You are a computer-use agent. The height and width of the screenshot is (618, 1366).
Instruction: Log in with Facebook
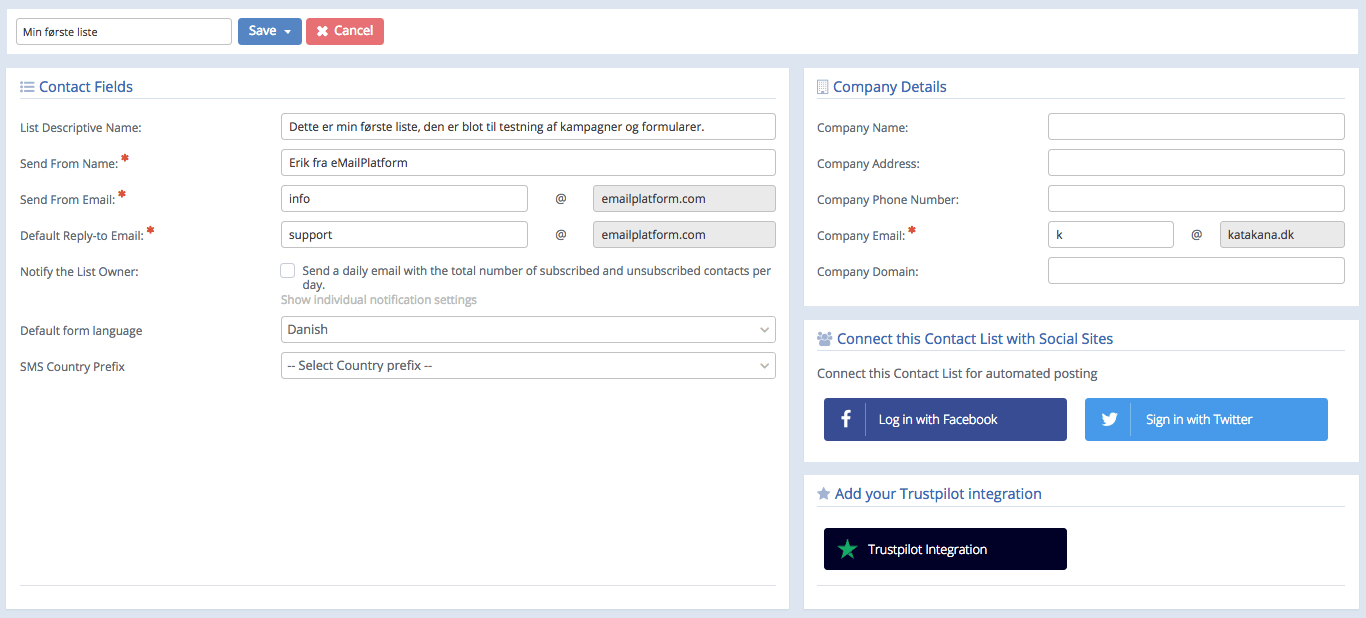945,420
